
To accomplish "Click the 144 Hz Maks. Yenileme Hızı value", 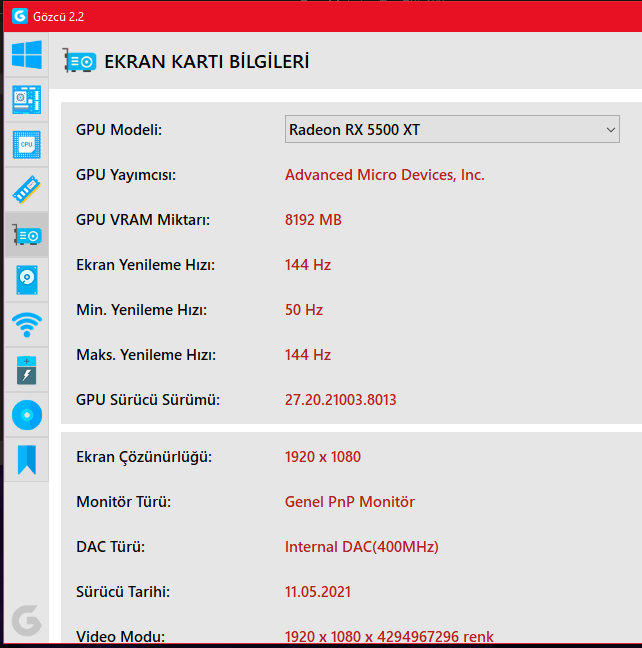I will pyautogui.click(x=308, y=355).
